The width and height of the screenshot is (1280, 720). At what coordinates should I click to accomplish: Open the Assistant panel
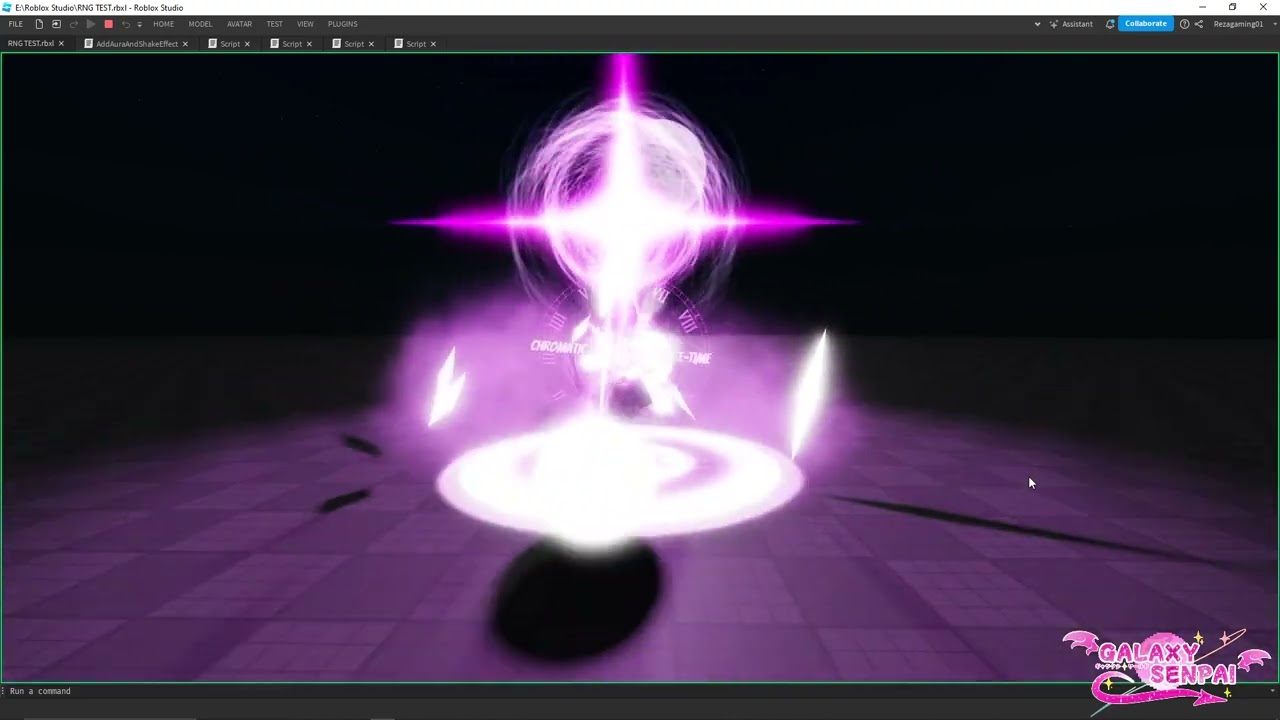point(1072,24)
